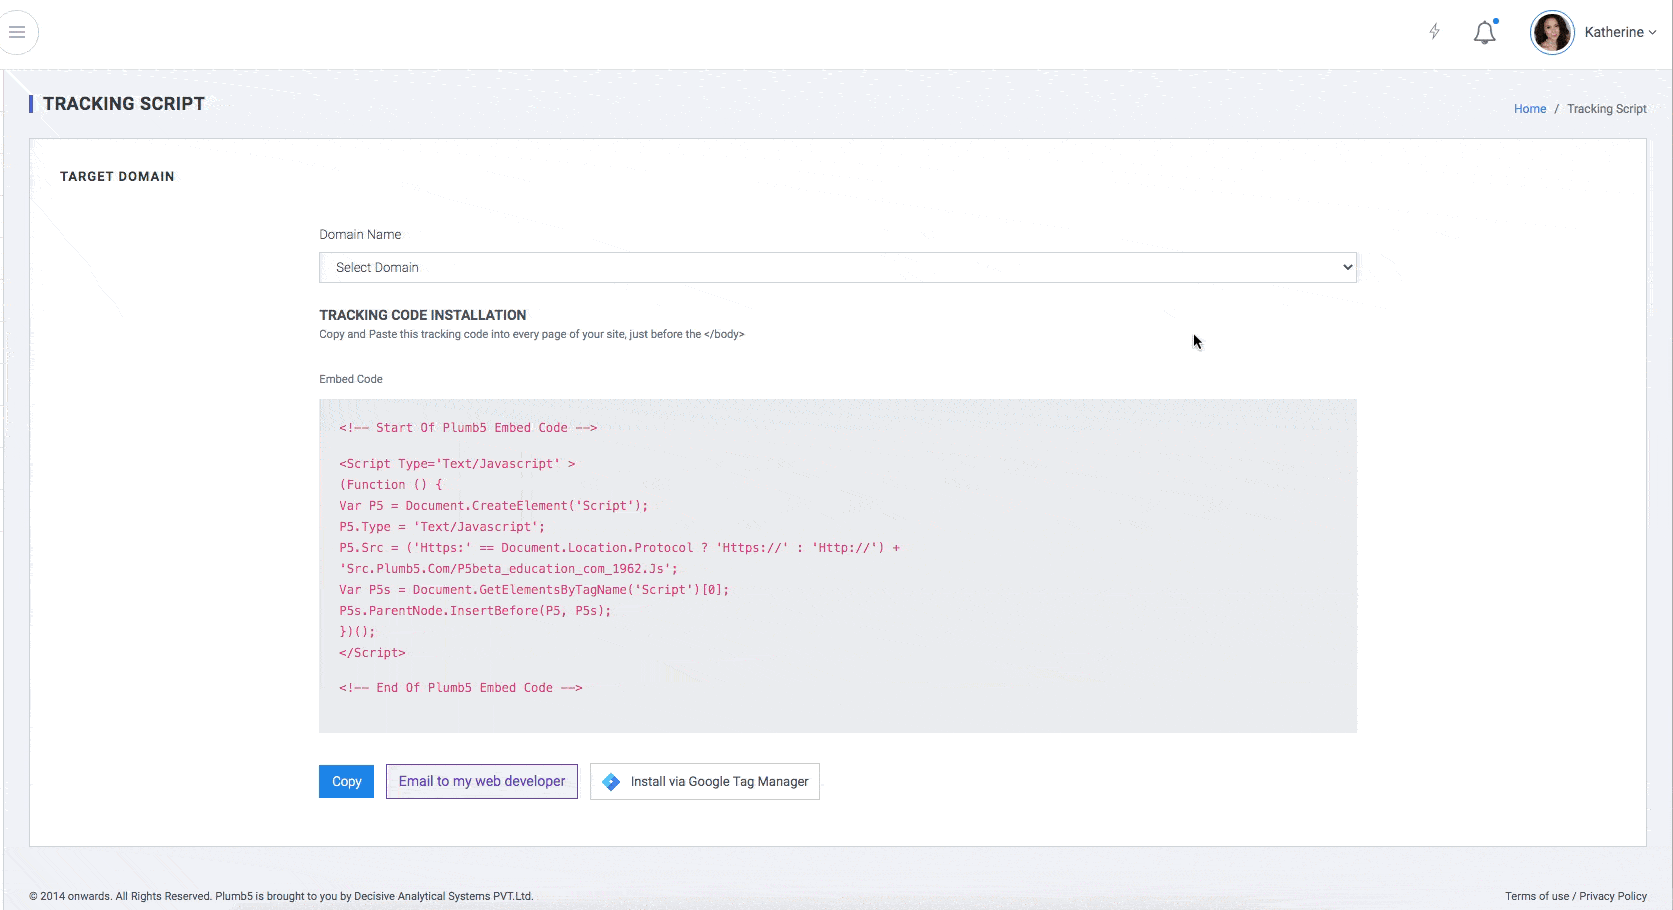Open the hamburger sidebar menu
Image resolution: width=1673 pixels, height=910 pixels.
17,32
